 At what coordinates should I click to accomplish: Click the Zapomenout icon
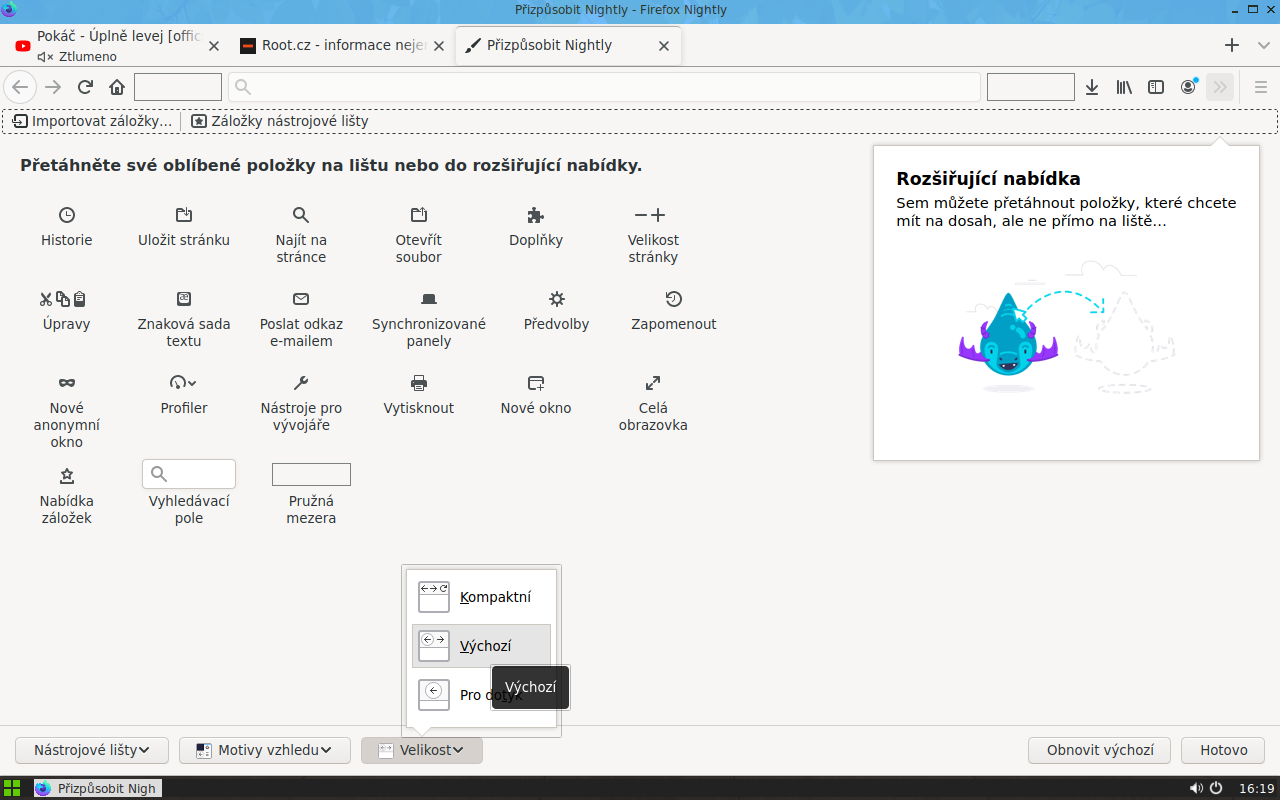pyautogui.click(x=674, y=299)
